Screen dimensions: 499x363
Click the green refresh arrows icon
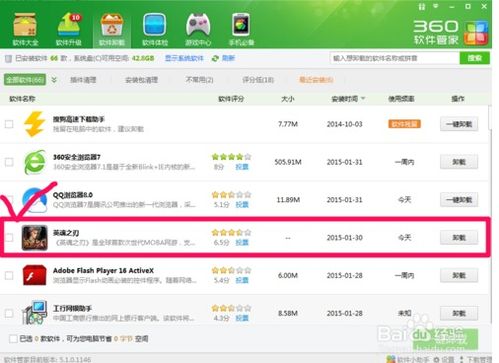tap(215, 58)
